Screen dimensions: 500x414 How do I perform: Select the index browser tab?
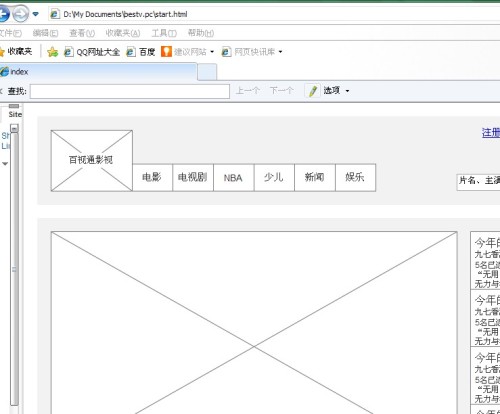98,72
